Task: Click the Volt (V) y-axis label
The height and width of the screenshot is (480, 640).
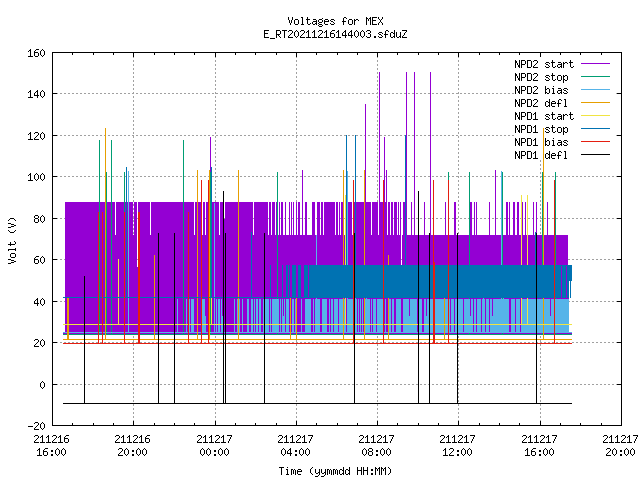Action: [13, 240]
